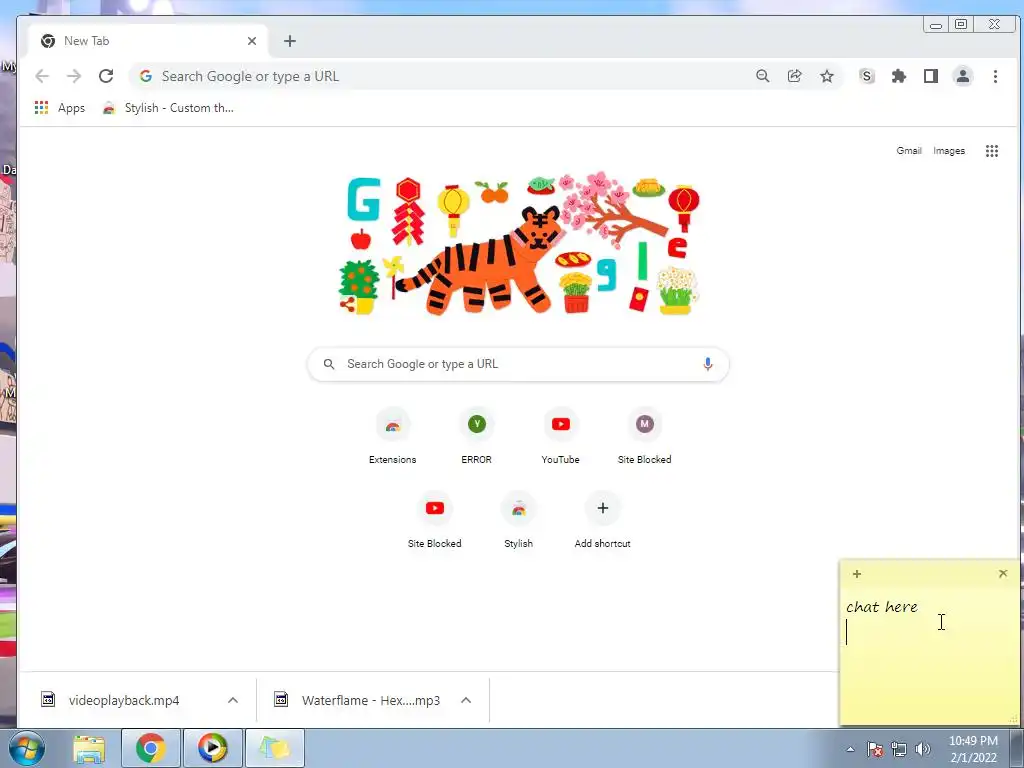
Task: Open Windows Media Player from taskbar
Action: (x=213, y=748)
